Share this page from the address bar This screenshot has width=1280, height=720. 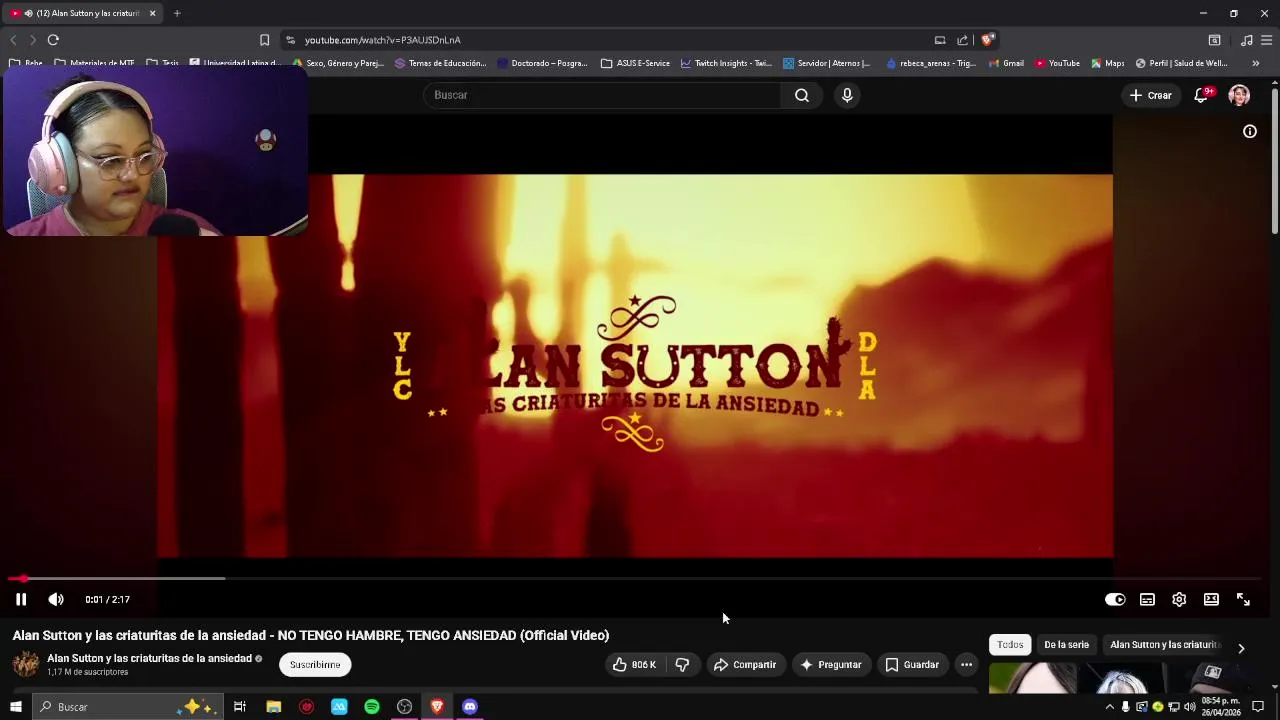962,40
